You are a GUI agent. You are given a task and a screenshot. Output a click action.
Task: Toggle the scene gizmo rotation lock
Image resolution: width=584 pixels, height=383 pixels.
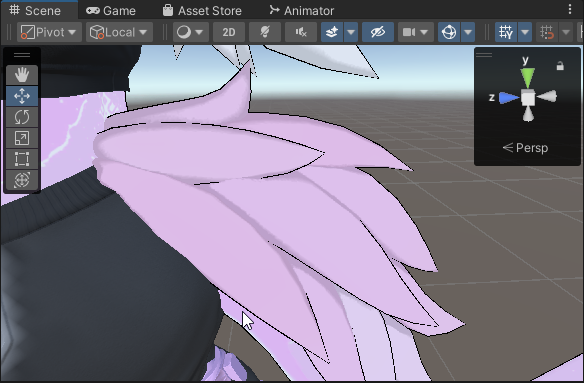click(x=560, y=66)
